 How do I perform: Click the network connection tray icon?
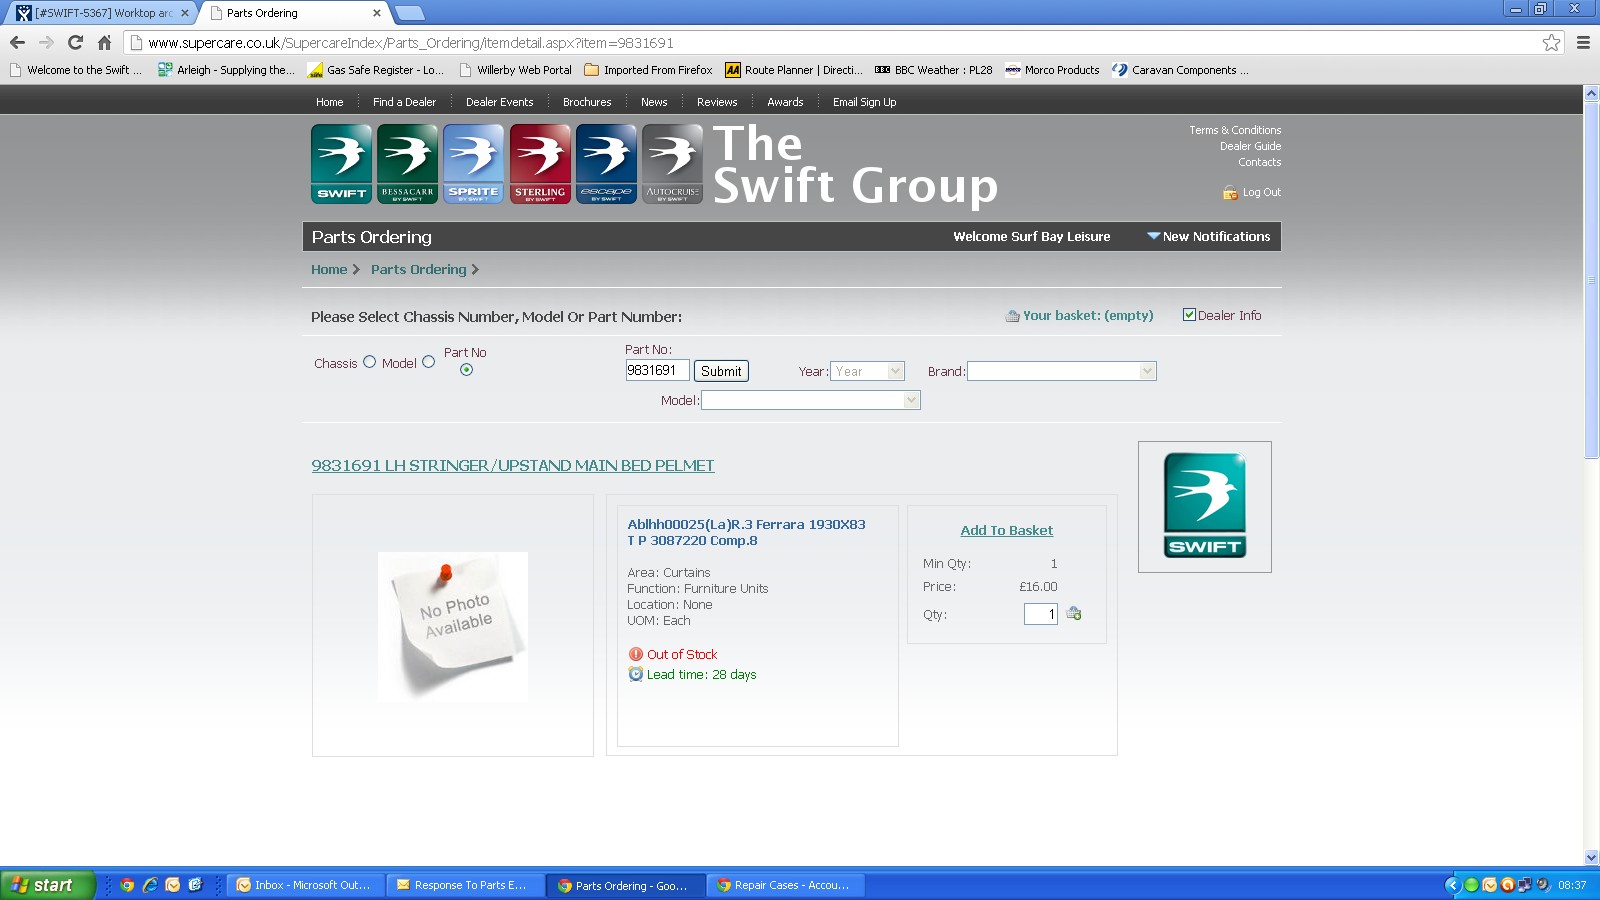tap(1525, 885)
